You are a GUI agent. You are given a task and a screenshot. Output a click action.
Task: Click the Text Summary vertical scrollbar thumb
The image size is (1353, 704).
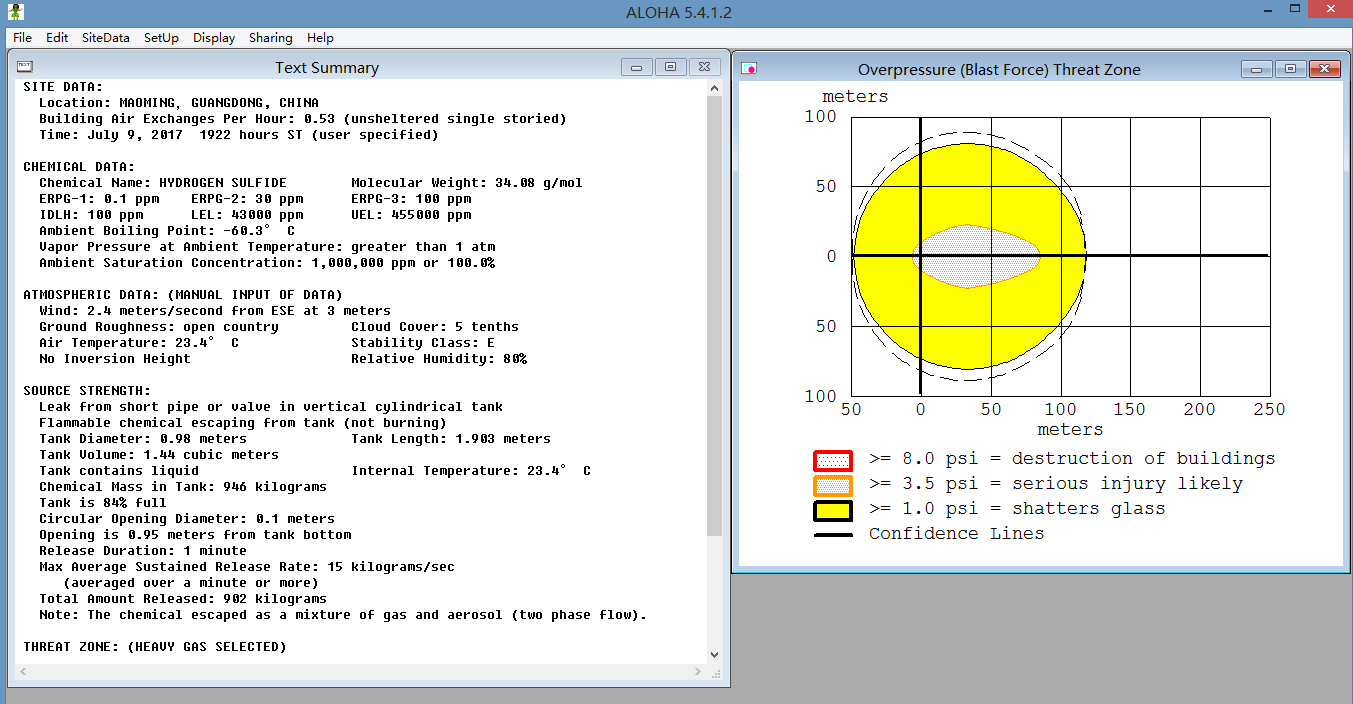pos(714,315)
